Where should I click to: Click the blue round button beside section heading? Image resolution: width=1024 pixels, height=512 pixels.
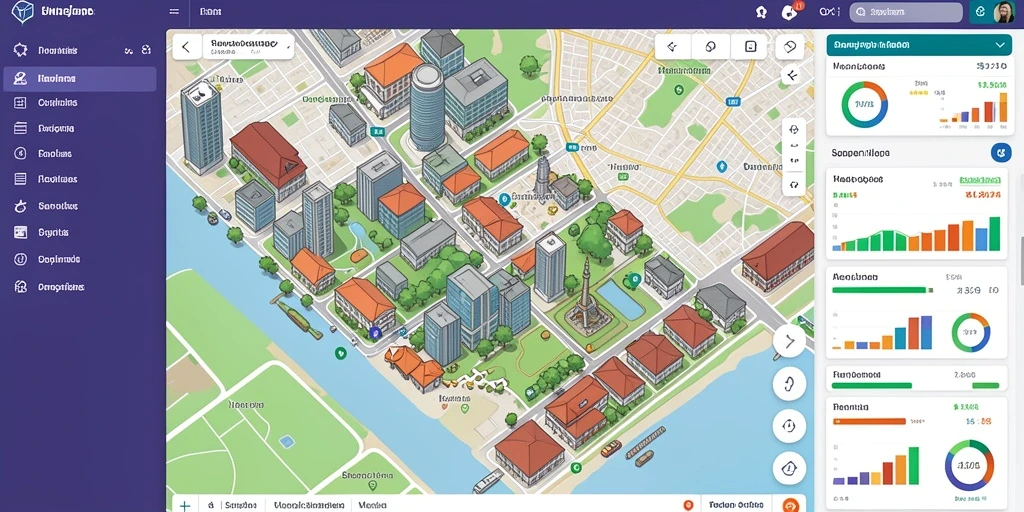(x=1000, y=153)
